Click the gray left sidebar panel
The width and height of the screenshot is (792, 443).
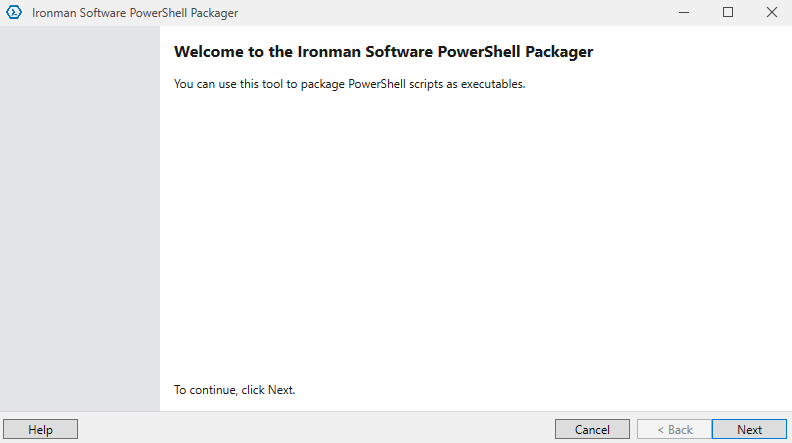pyautogui.click(x=80, y=220)
